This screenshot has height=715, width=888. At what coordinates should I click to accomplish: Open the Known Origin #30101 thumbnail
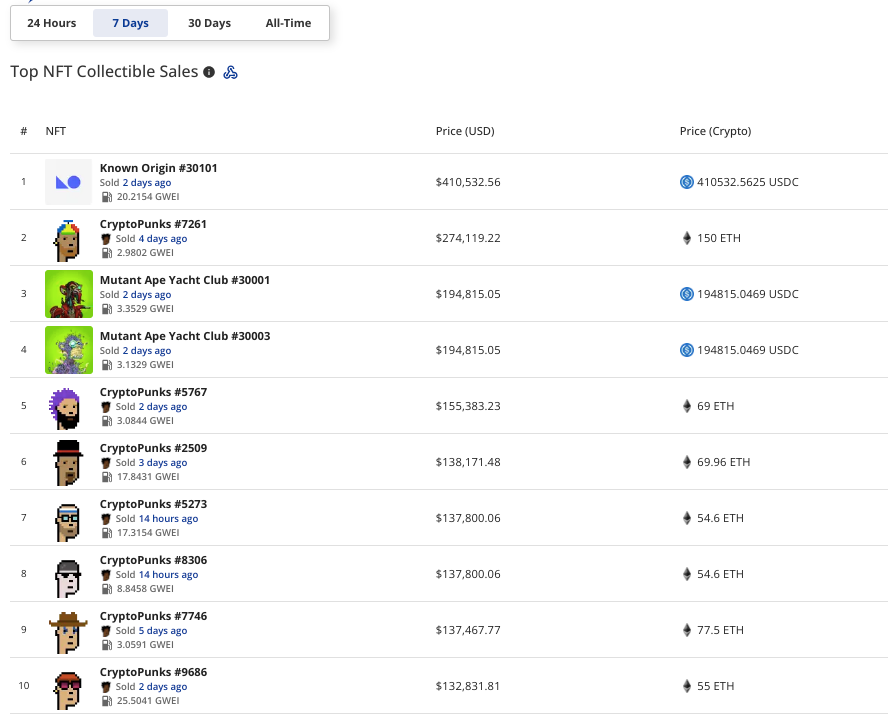[69, 182]
